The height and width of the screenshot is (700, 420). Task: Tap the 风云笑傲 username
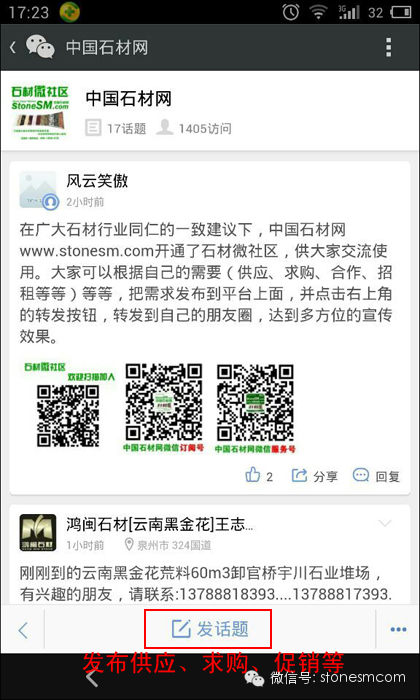coord(97,181)
